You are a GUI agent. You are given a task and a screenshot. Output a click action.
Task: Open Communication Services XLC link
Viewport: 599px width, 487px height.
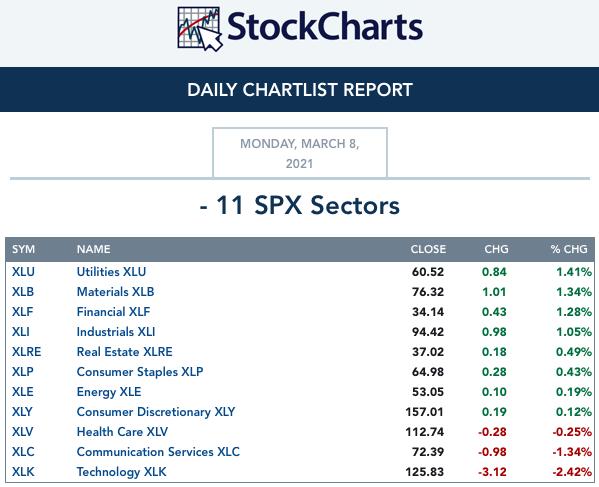pyautogui.click(x=158, y=451)
